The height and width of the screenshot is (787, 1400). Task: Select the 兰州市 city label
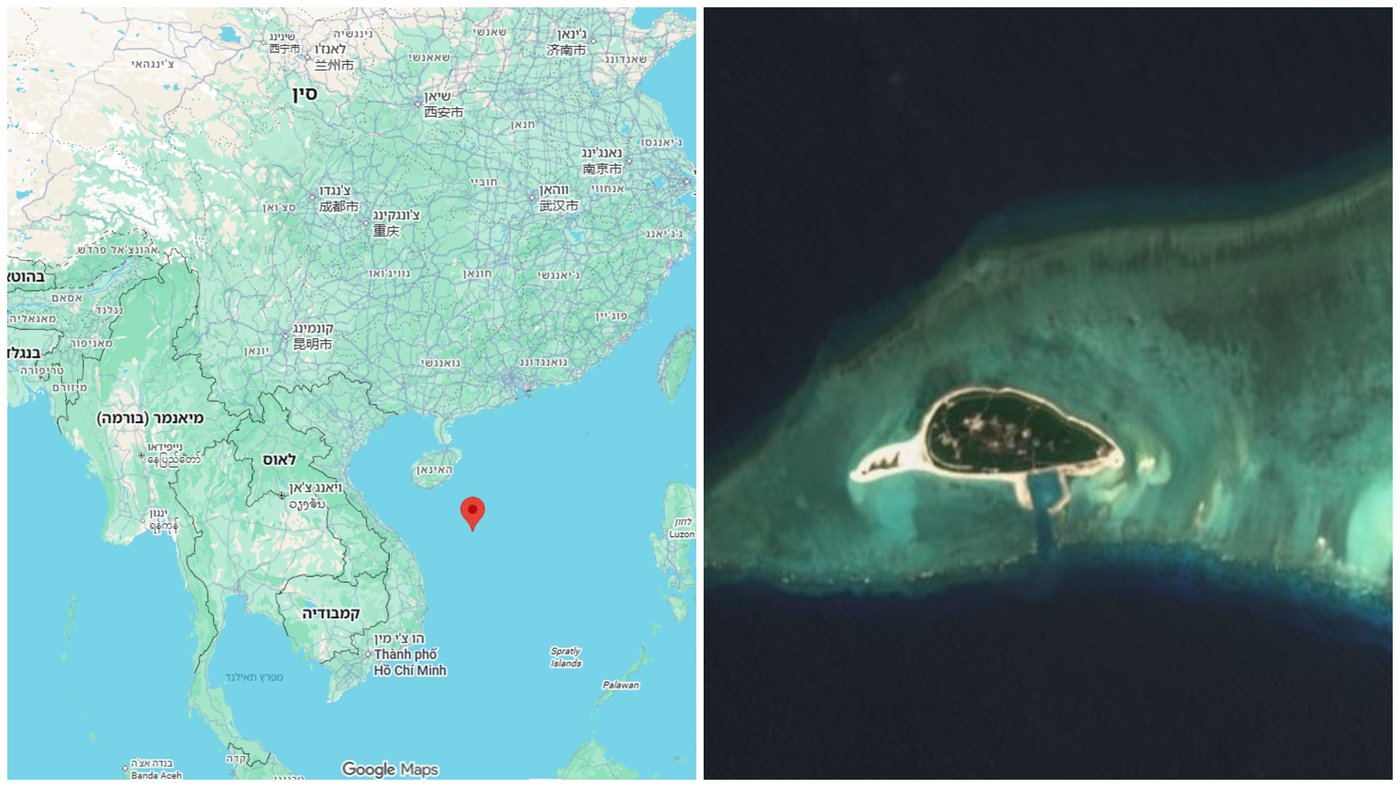tap(334, 65)
